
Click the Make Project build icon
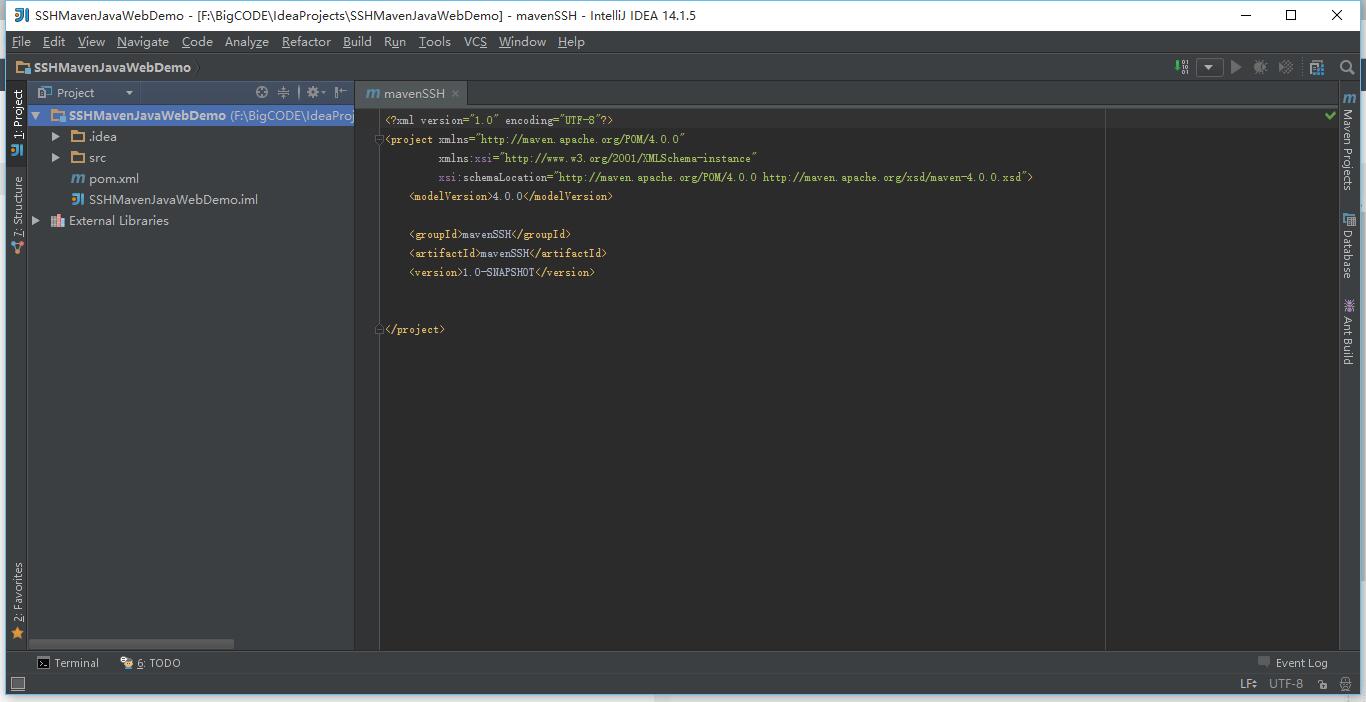(1182, 67)
